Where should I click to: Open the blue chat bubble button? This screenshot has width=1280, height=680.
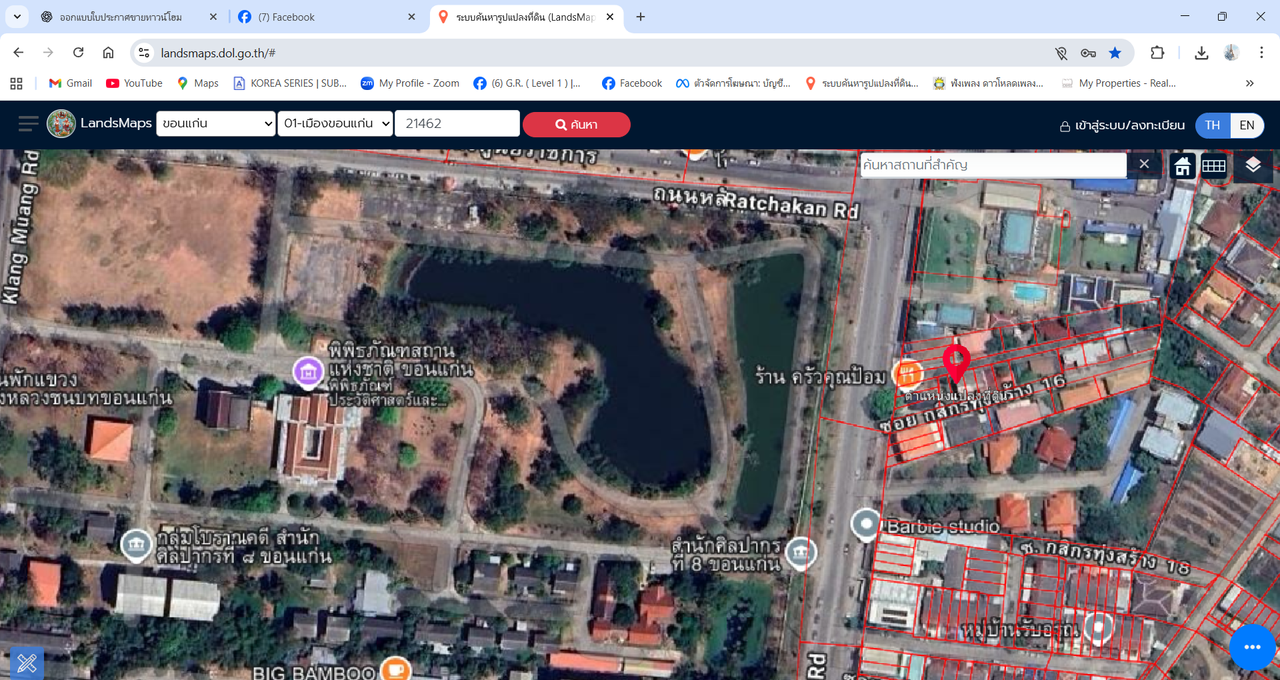click(1252, 648)
